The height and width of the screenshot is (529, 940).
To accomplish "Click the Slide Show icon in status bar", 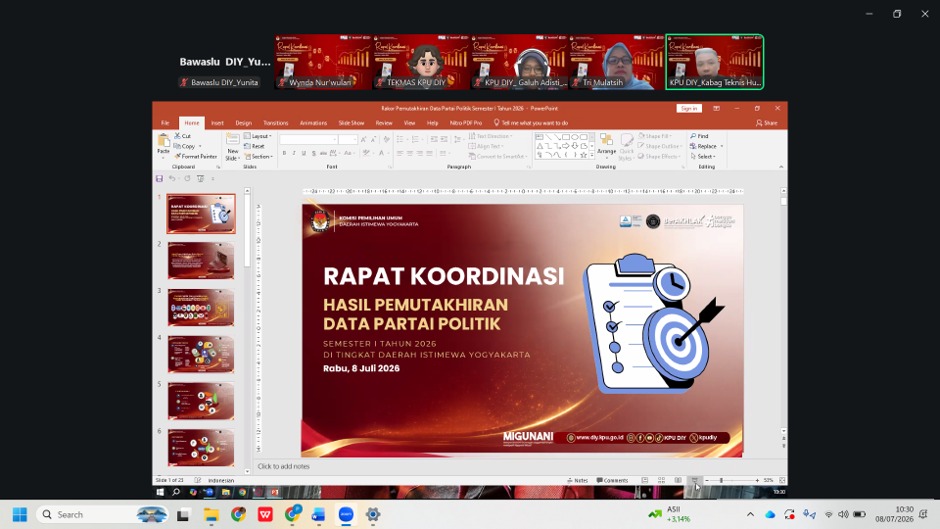I will pyautogui.click(x=695, y=480).
